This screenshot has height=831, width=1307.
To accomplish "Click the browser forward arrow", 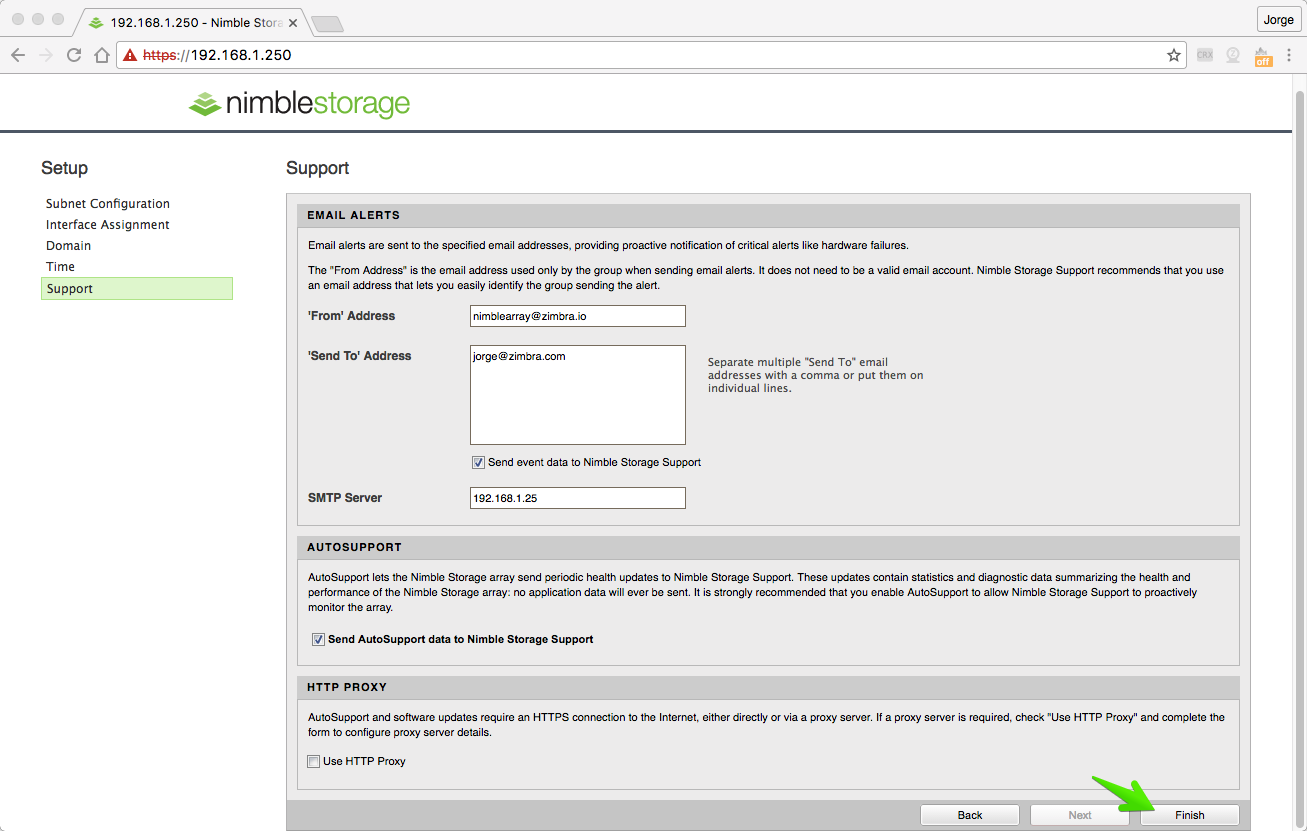I will click(x=45, y=55).
